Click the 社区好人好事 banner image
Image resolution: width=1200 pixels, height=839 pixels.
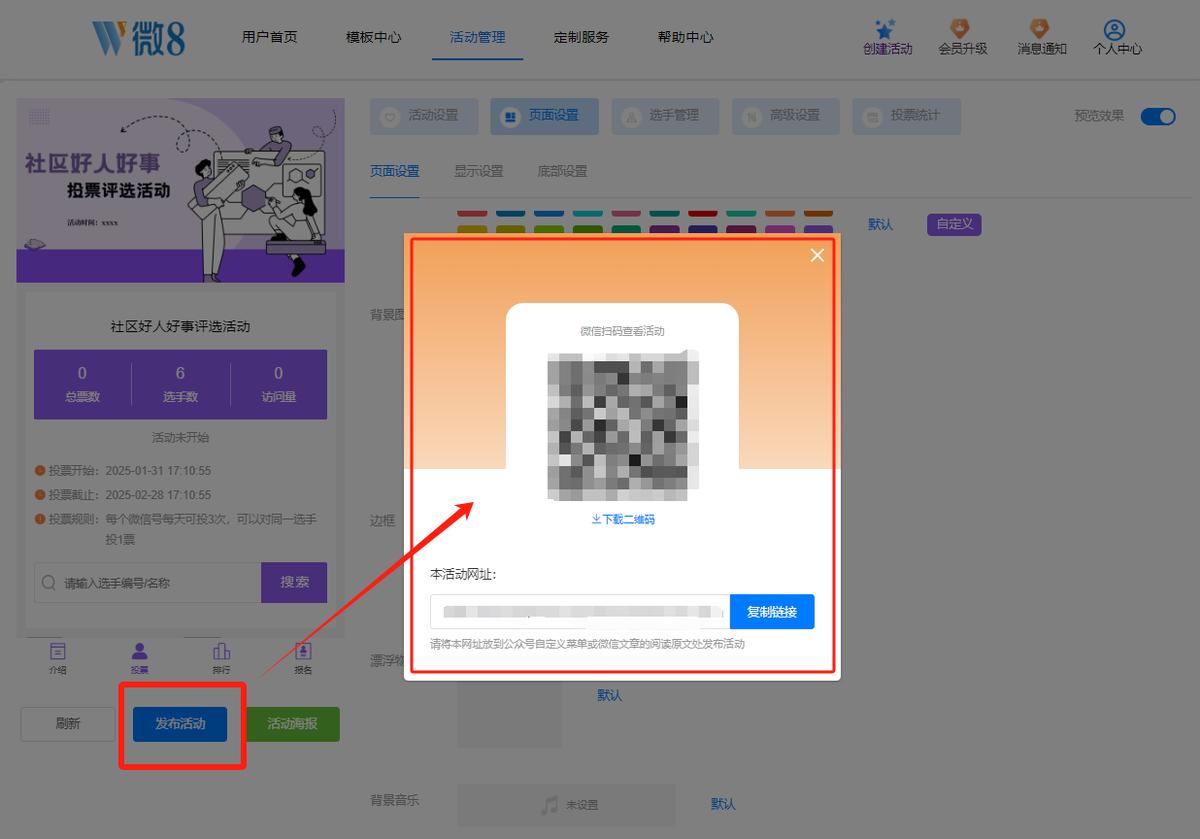181,190
